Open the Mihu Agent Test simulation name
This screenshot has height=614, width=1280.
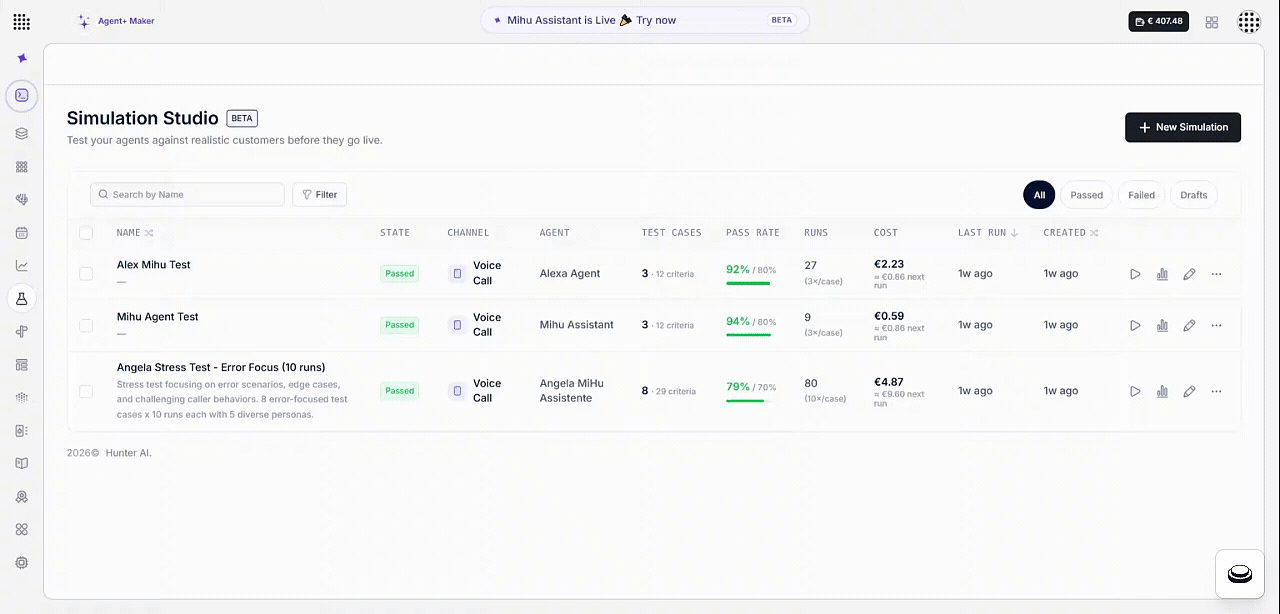[x=157, y=317]
